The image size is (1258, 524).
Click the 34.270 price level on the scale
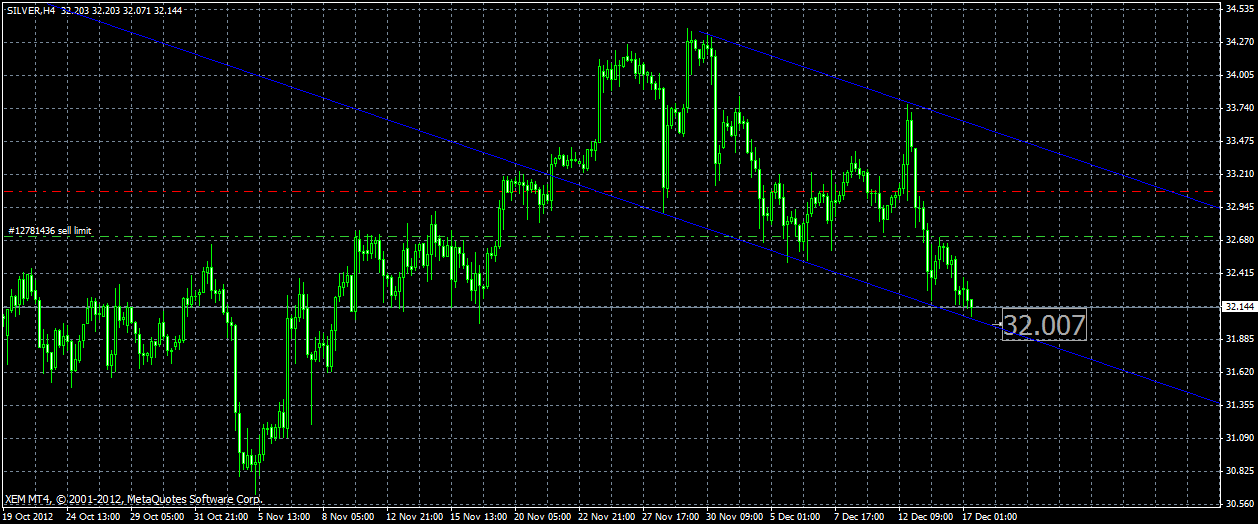coord(1241,41)
